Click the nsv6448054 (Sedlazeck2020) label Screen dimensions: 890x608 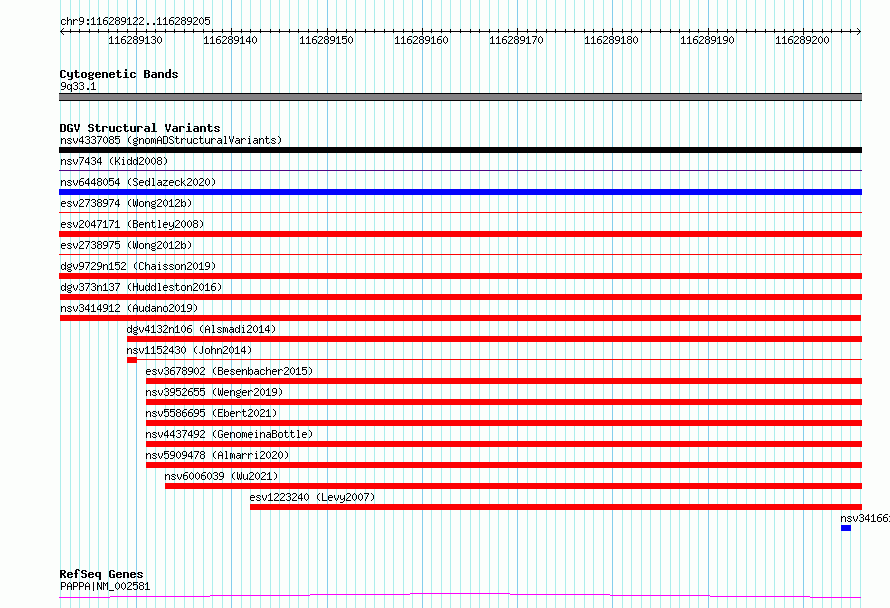(138, 182)
